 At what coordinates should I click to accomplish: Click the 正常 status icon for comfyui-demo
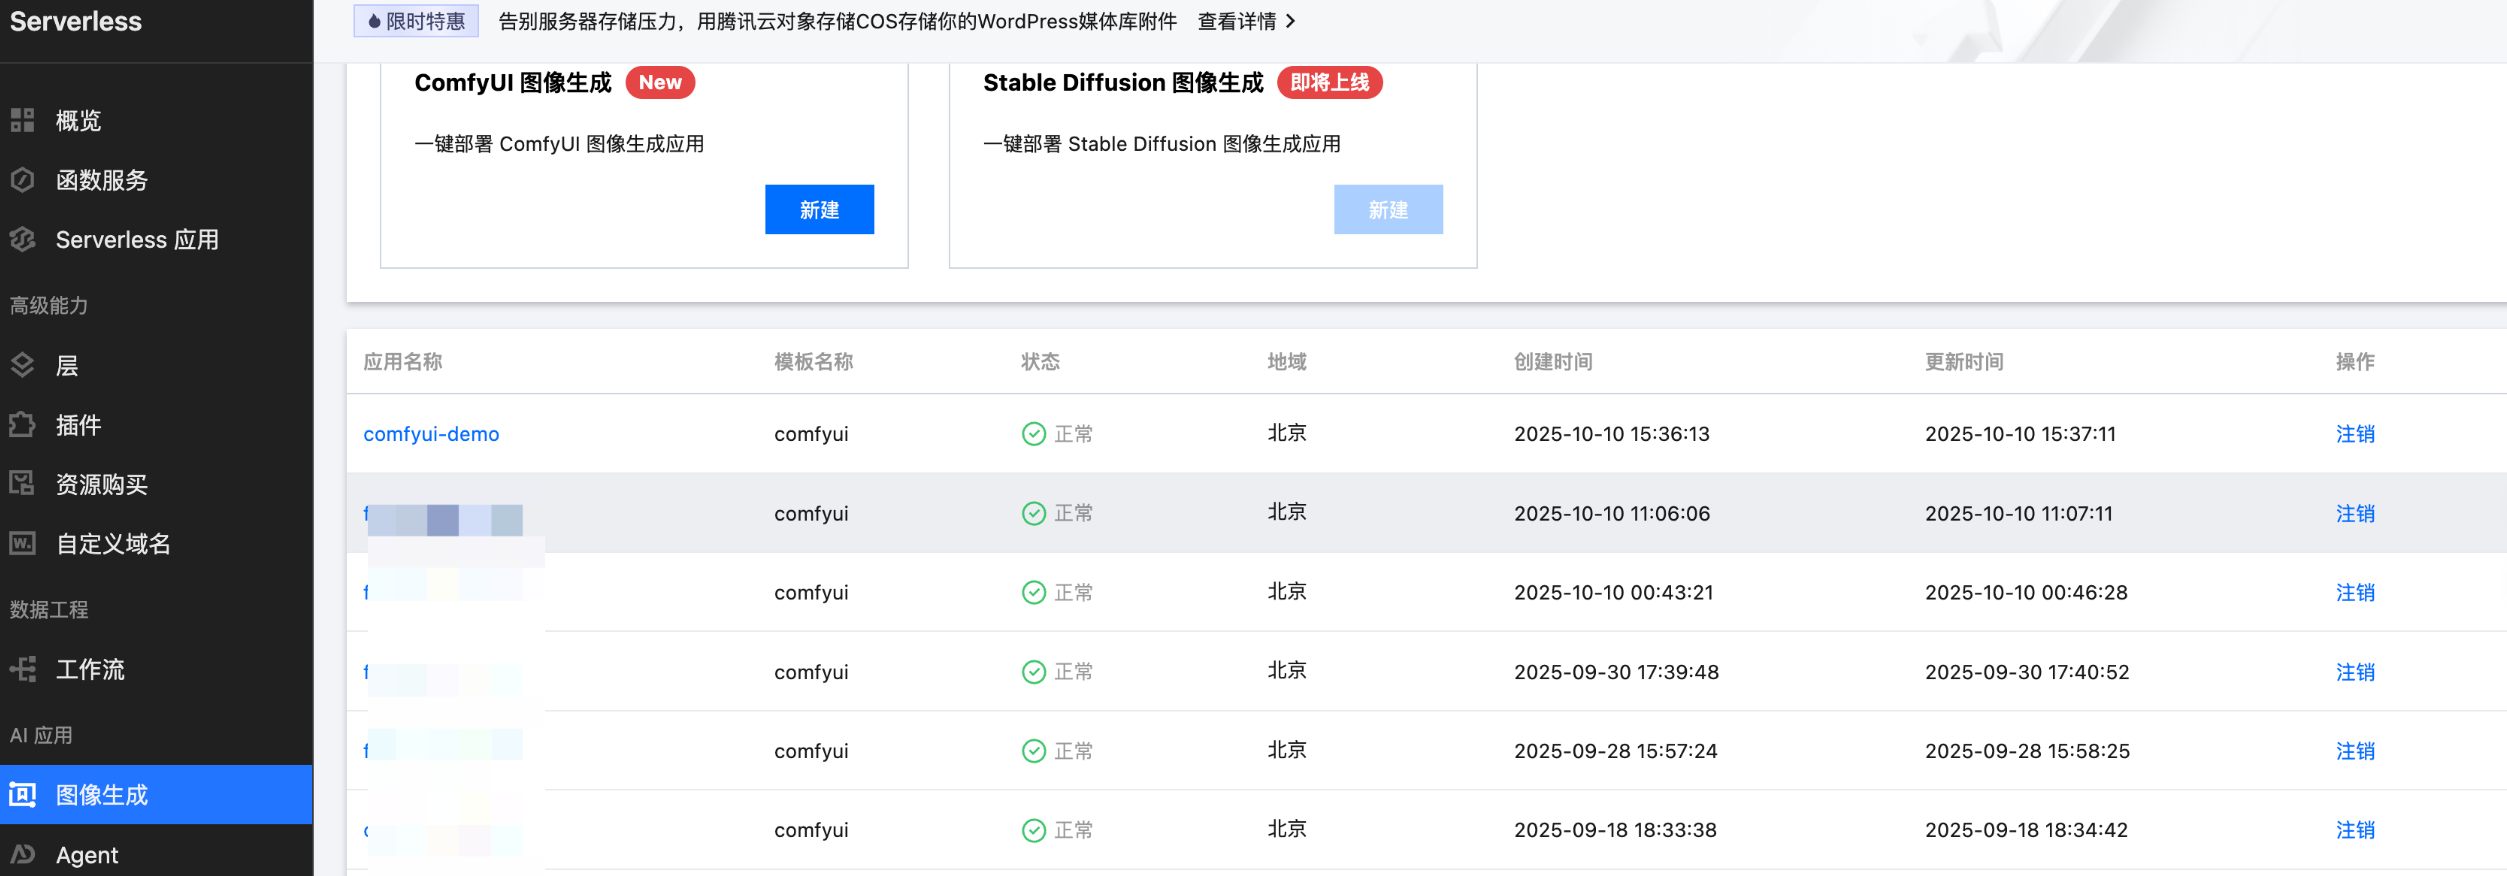1033,434
